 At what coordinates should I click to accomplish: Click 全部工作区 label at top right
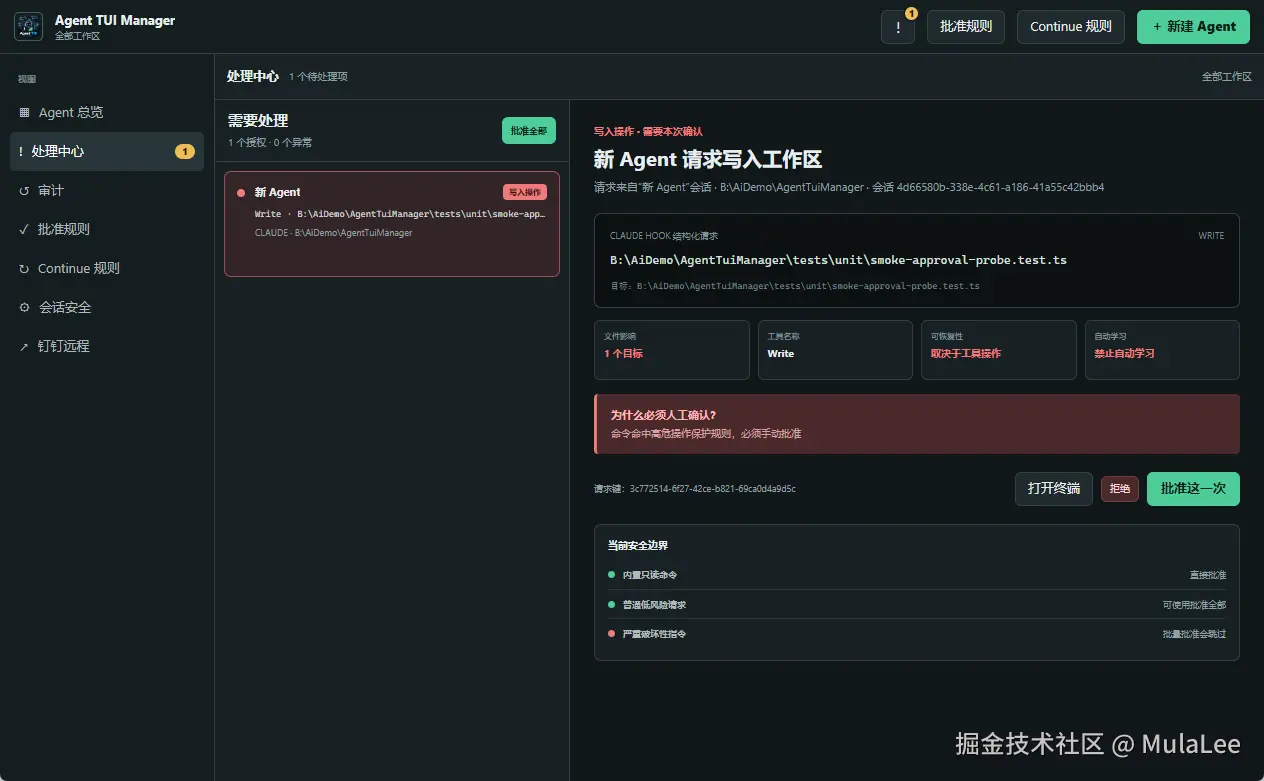1227,77
